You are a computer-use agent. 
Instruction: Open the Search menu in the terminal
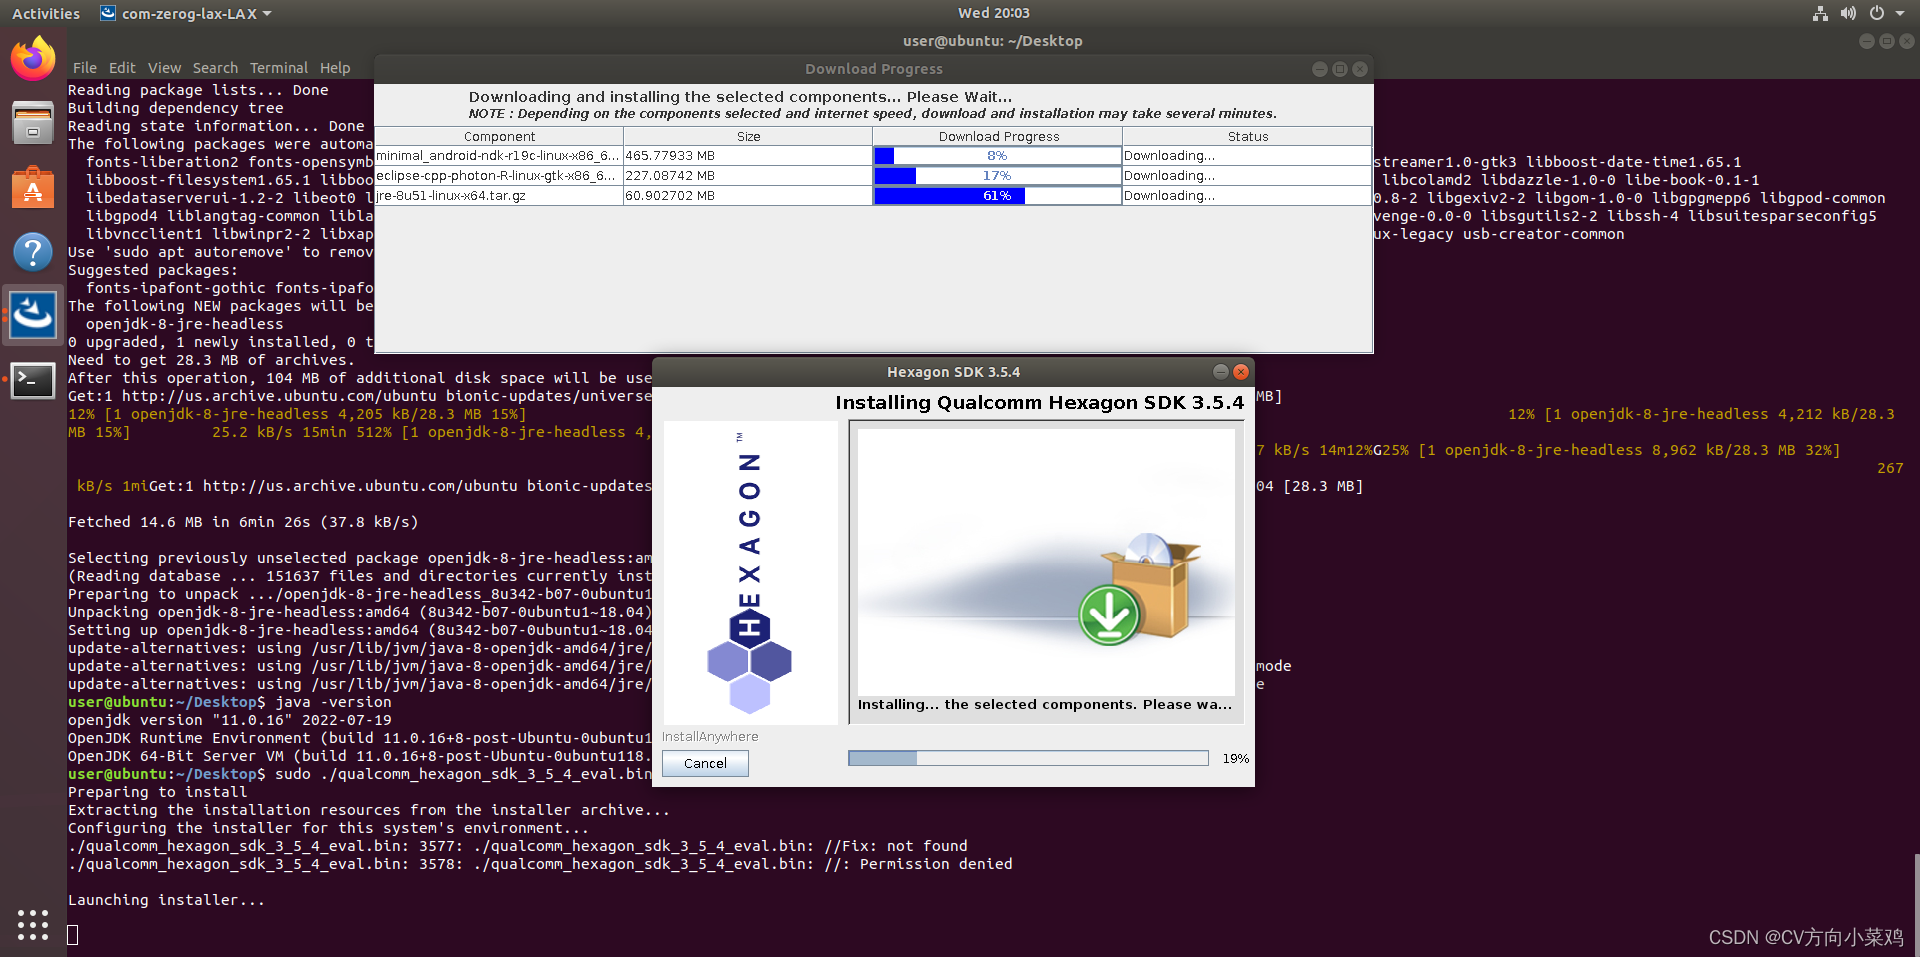[x=215, y=67]
